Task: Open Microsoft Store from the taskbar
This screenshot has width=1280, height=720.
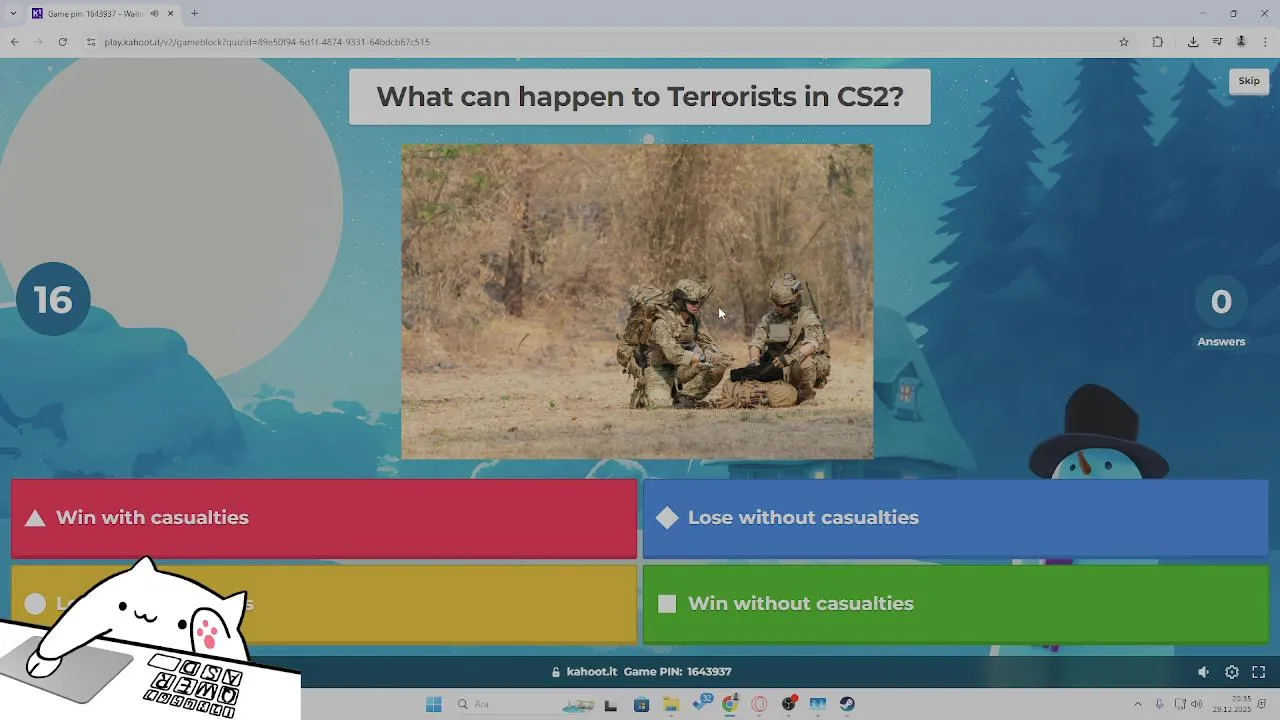Action: click(641, 705)
